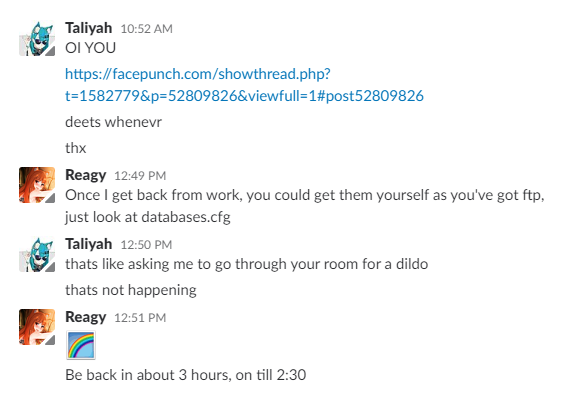Click the "Be back in about 3 hours" message
563x395 pixels.
tap(186, 375)
